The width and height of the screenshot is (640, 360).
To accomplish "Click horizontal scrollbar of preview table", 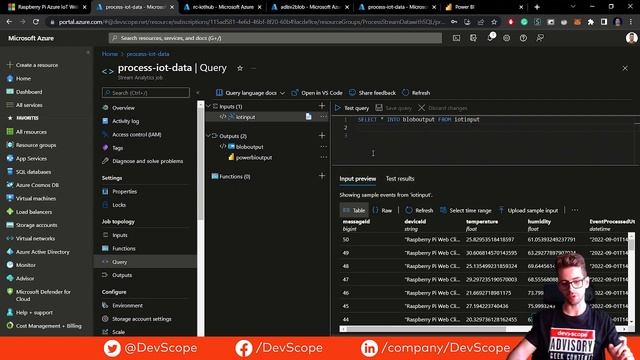I will tap(424, 329).
